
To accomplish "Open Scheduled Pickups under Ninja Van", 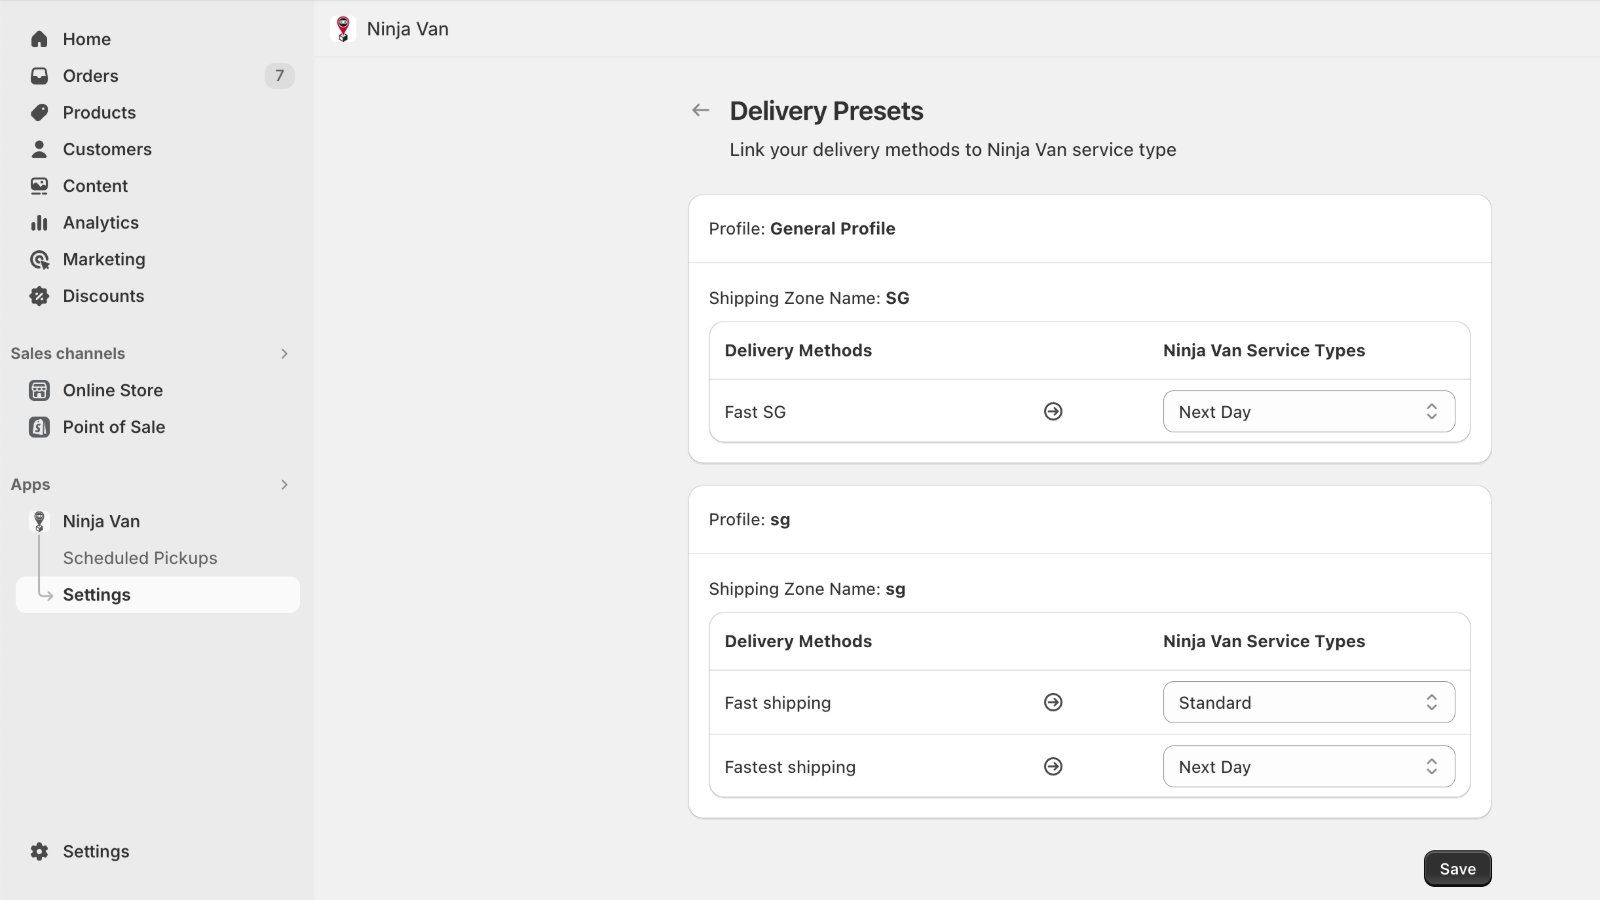I will [x=140, y=558].
